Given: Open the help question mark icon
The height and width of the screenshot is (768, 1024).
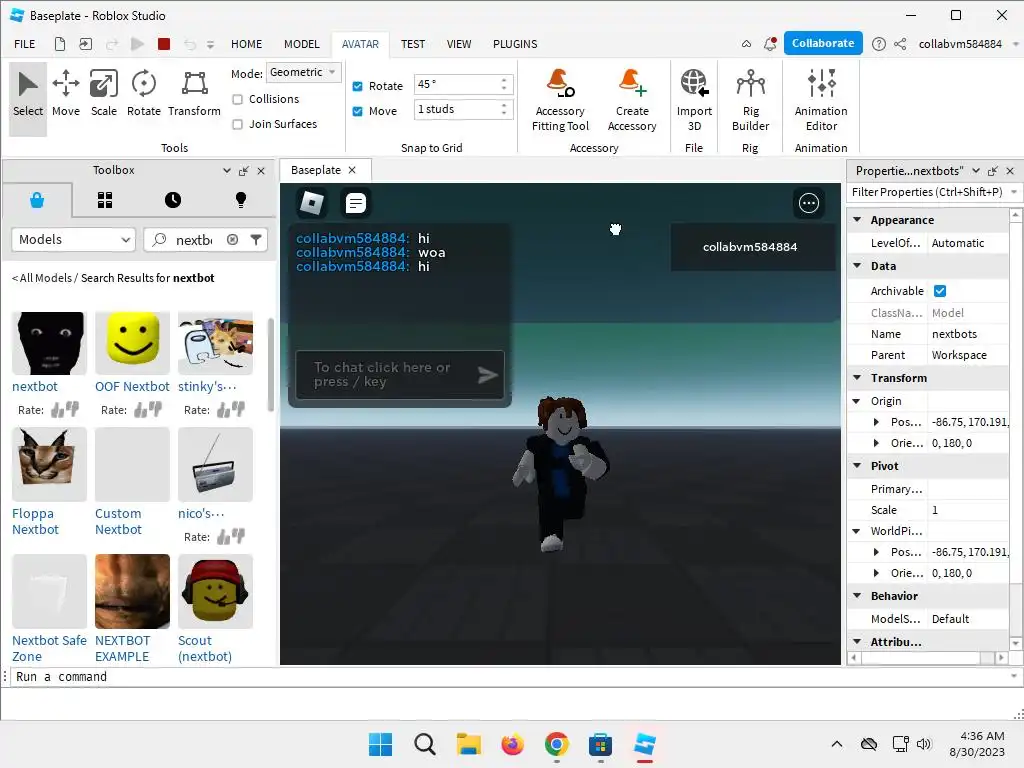Looking at the screenshot, I should (879, 44).
